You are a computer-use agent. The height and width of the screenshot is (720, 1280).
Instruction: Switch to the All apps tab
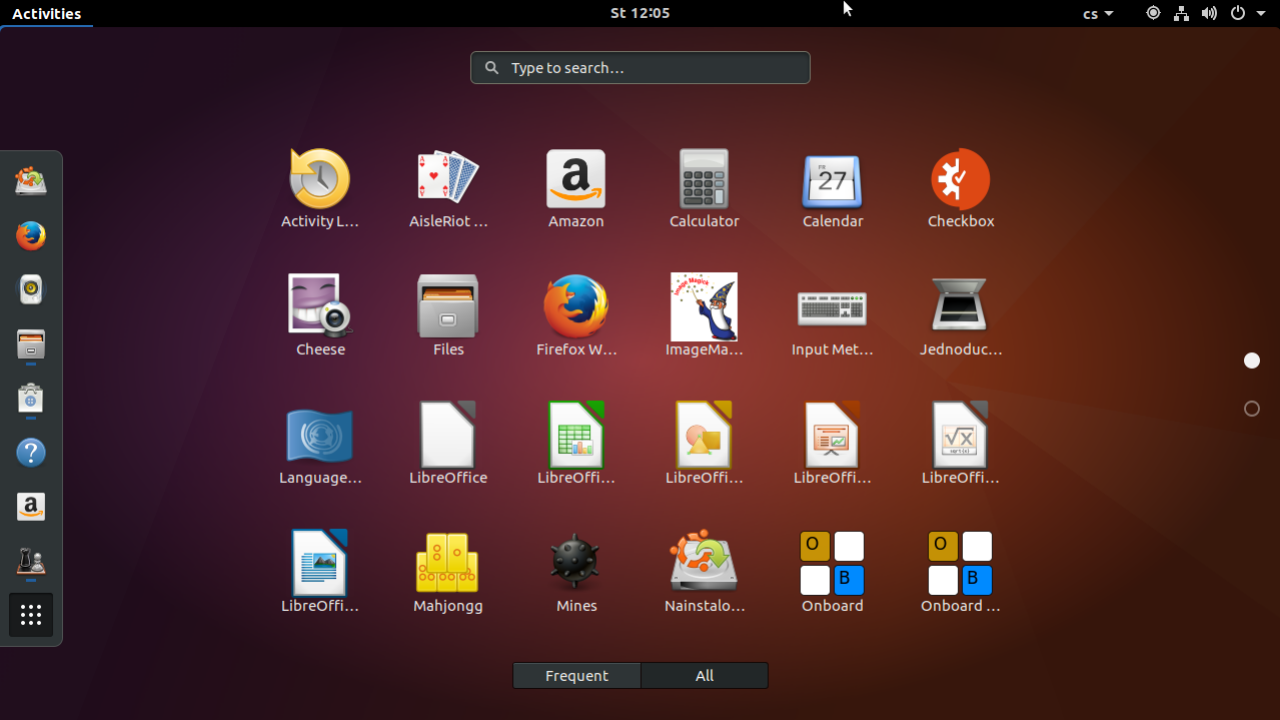click(705, 676)
